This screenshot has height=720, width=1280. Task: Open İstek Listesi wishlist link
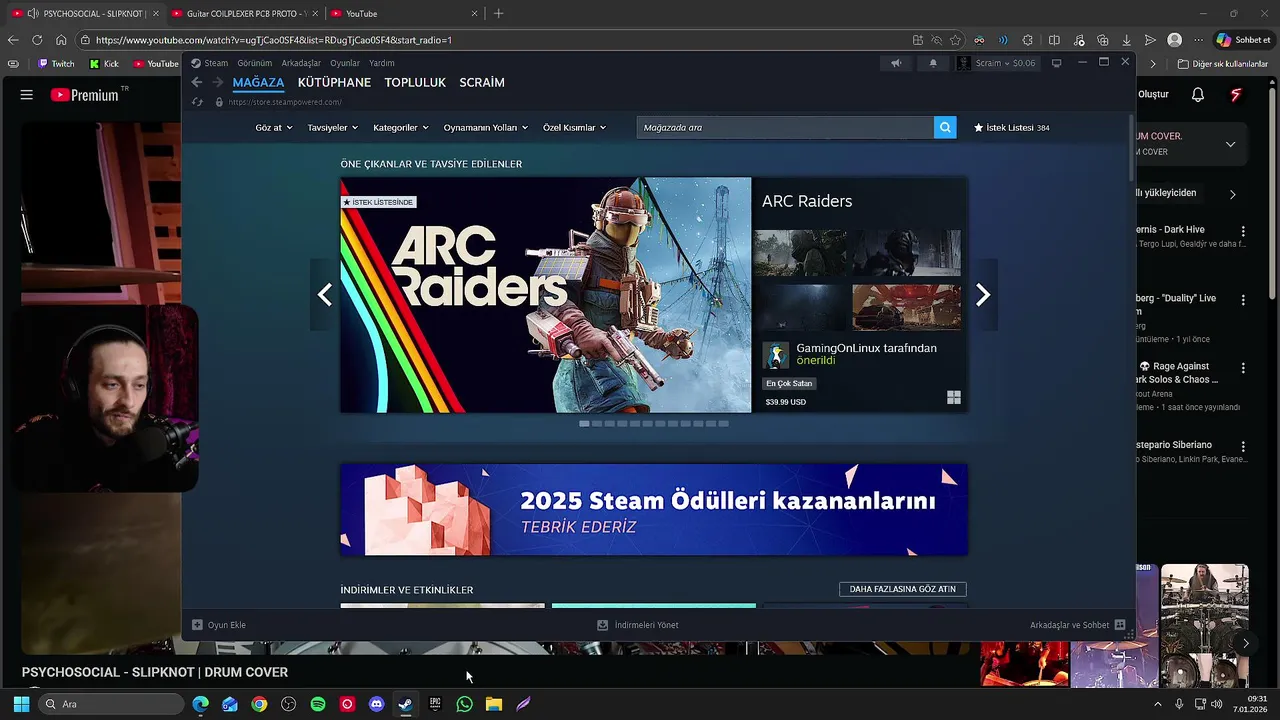1012,128
